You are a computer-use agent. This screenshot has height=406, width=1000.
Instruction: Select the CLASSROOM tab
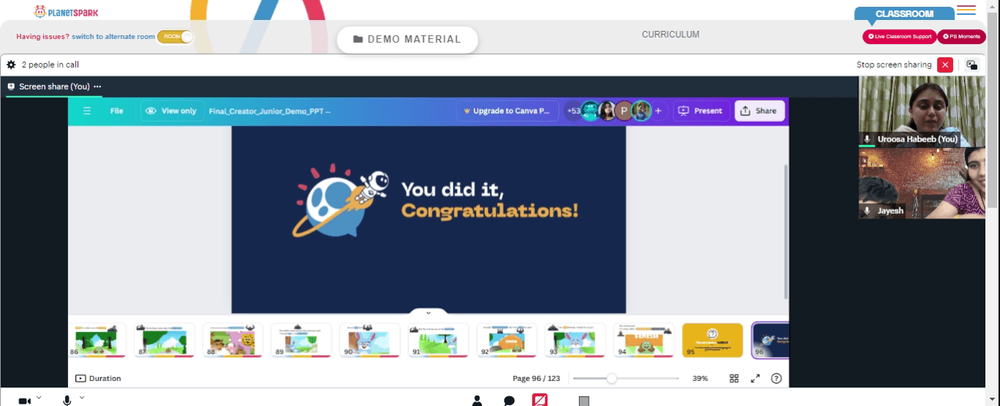(x=904, y=13)
